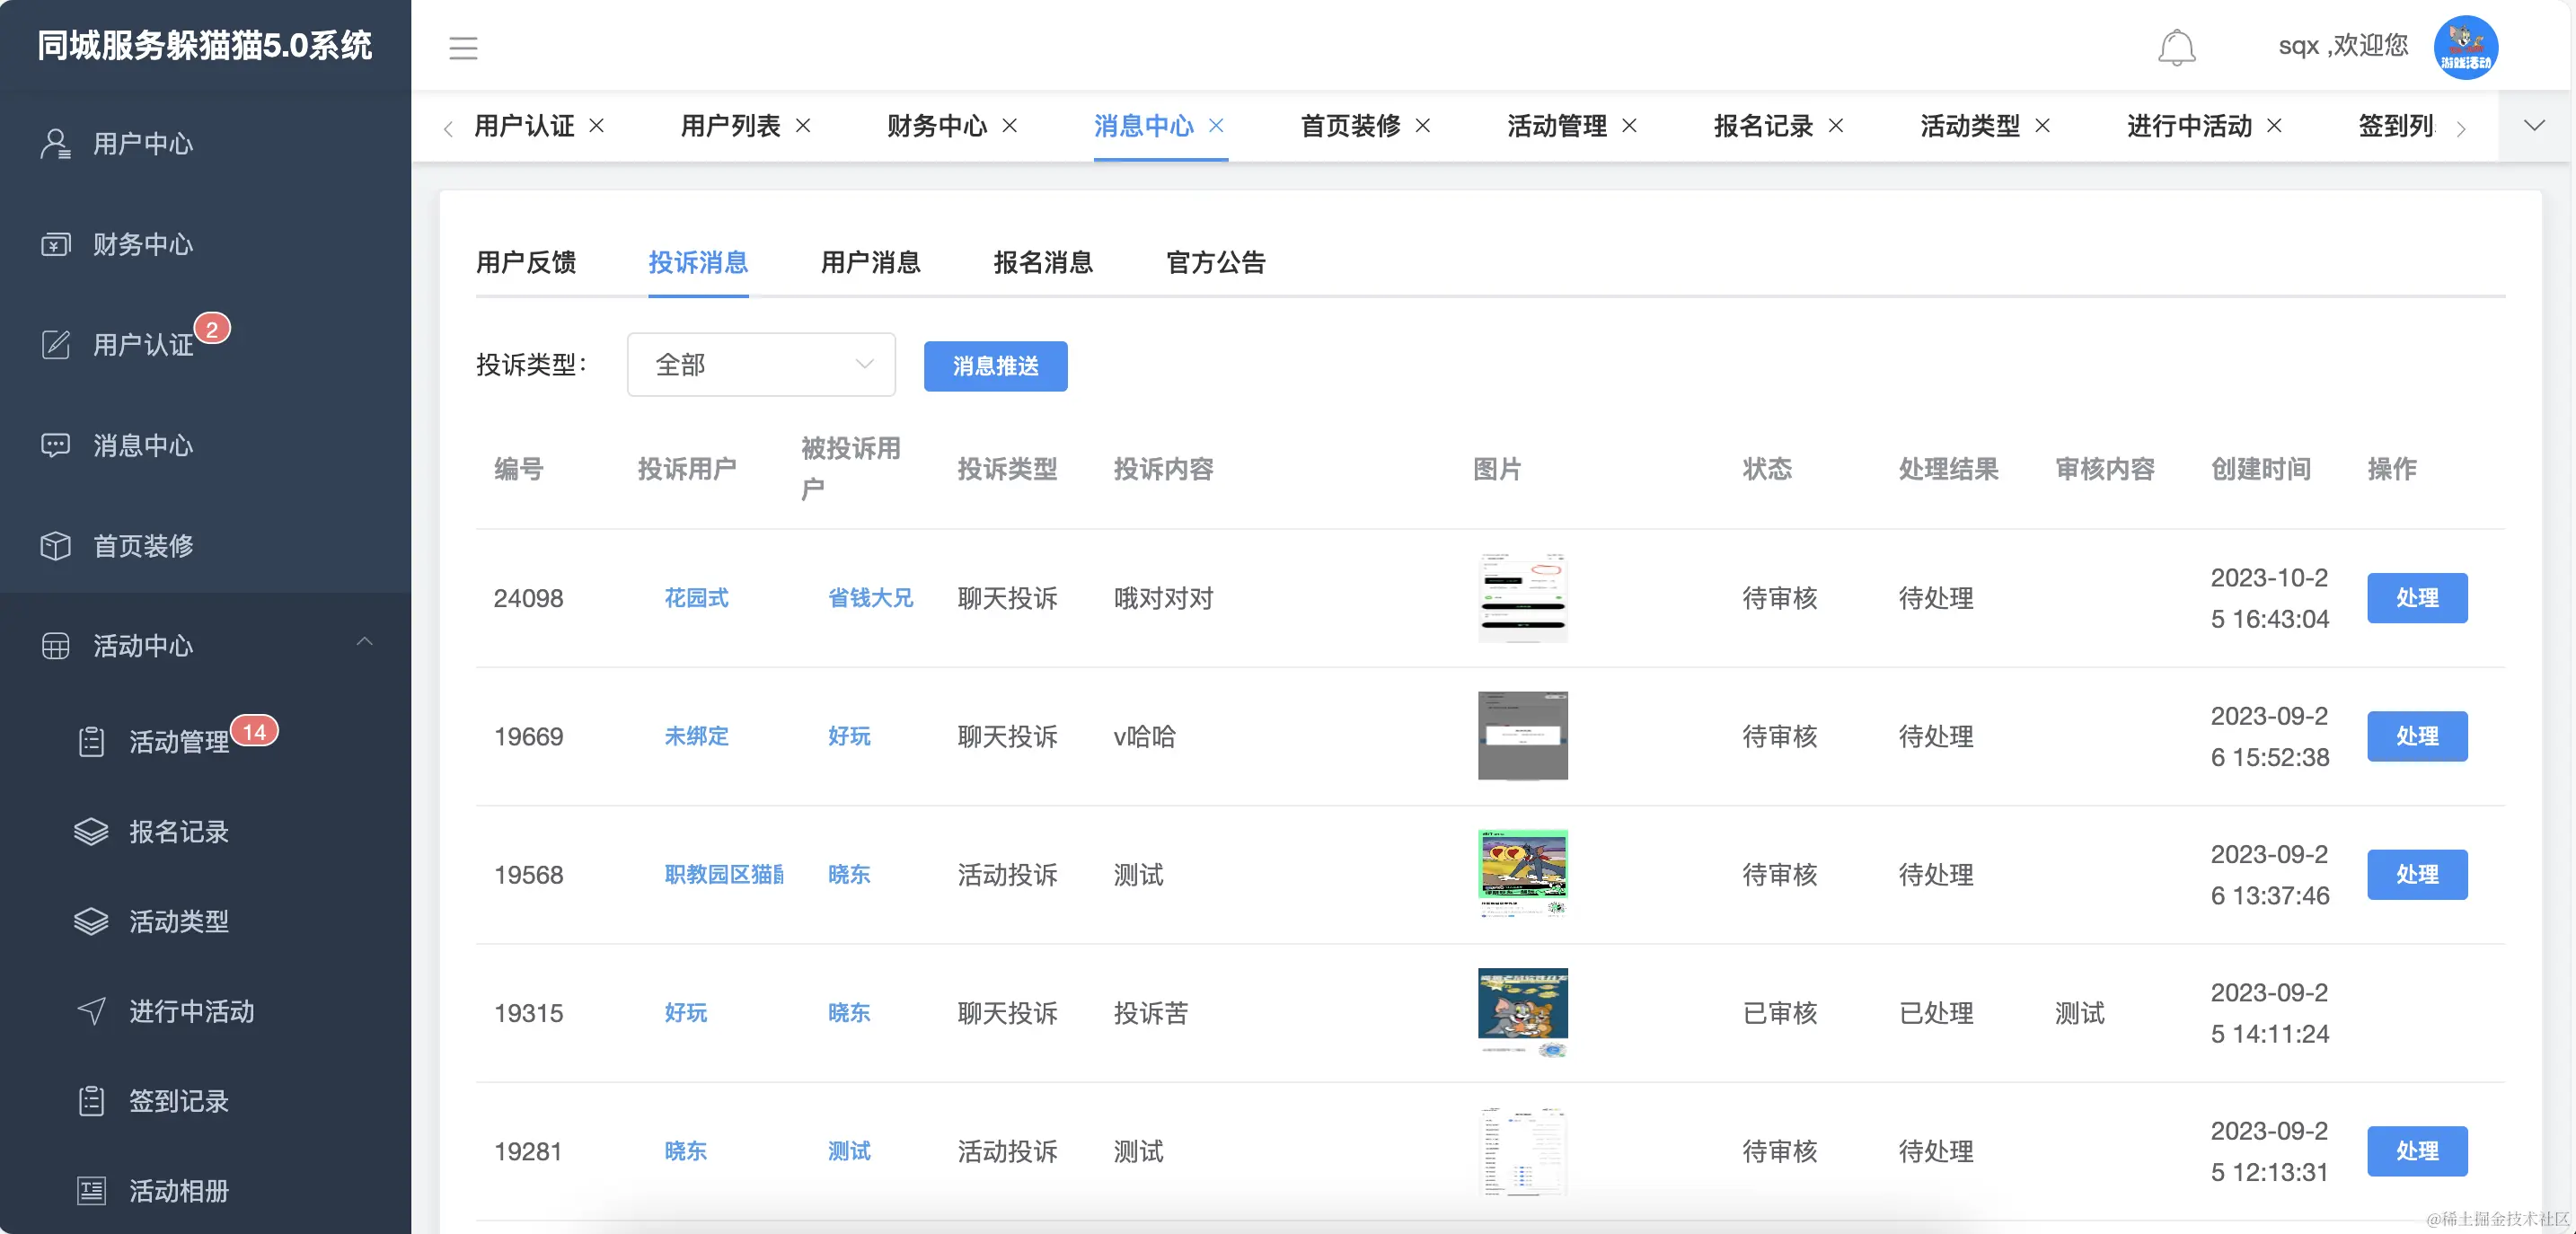The height and width of the screenshot is (1234, 2576).
Task: Open the 用户中心 sidebar icon
Action: click(x=55, y=143)
